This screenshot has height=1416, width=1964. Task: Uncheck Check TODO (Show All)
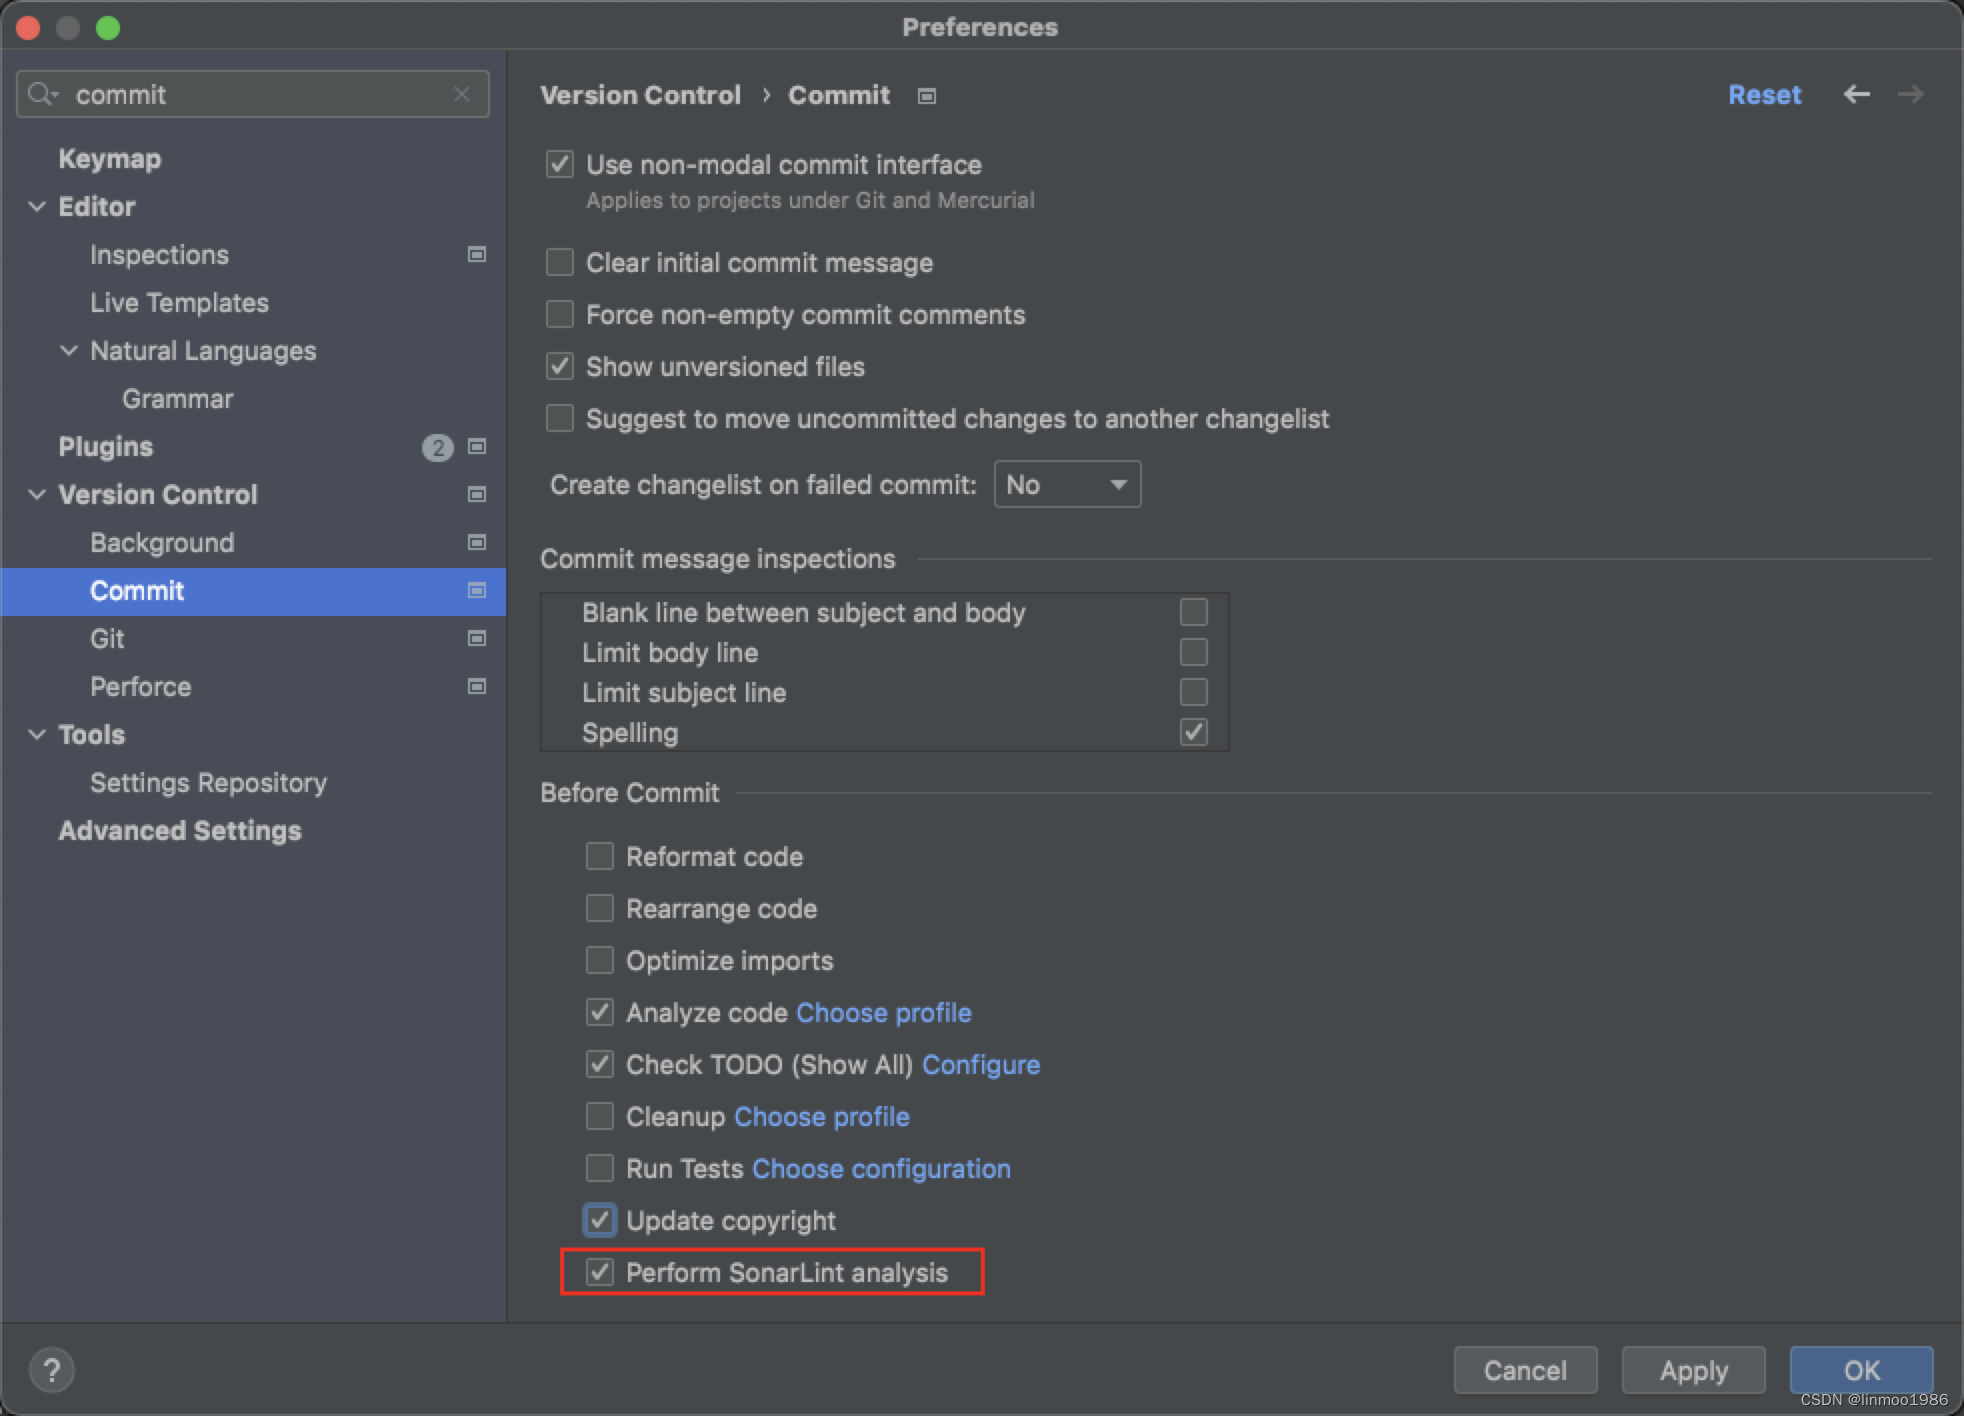600,1064
